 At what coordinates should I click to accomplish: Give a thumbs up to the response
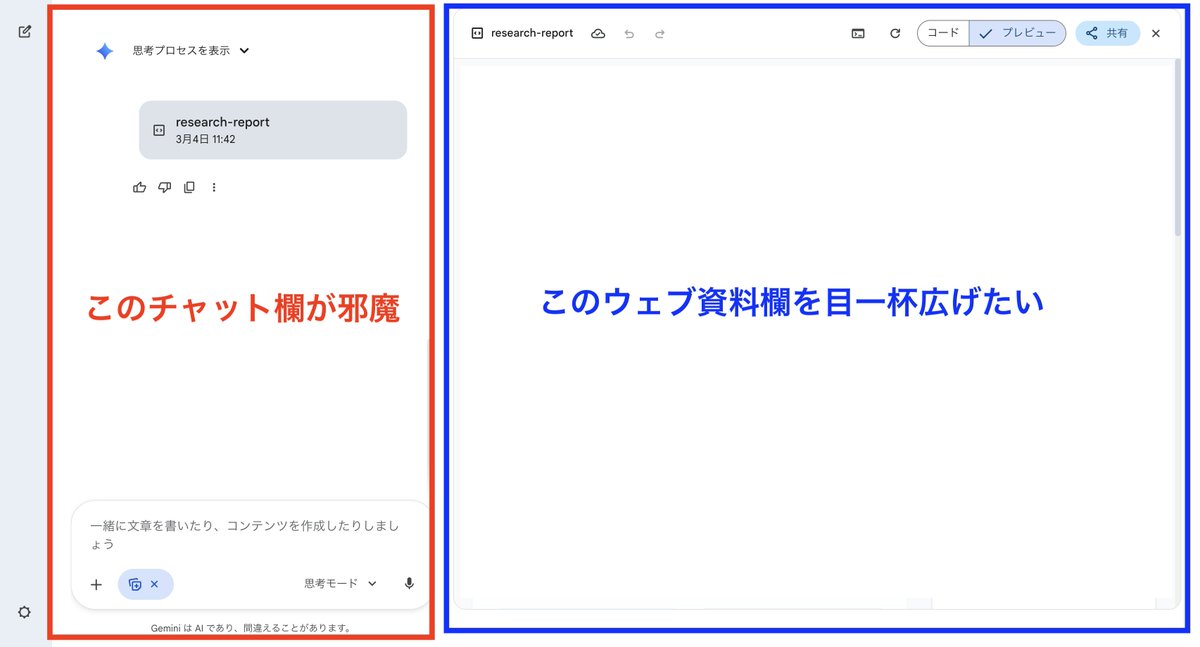coord(139,187)
